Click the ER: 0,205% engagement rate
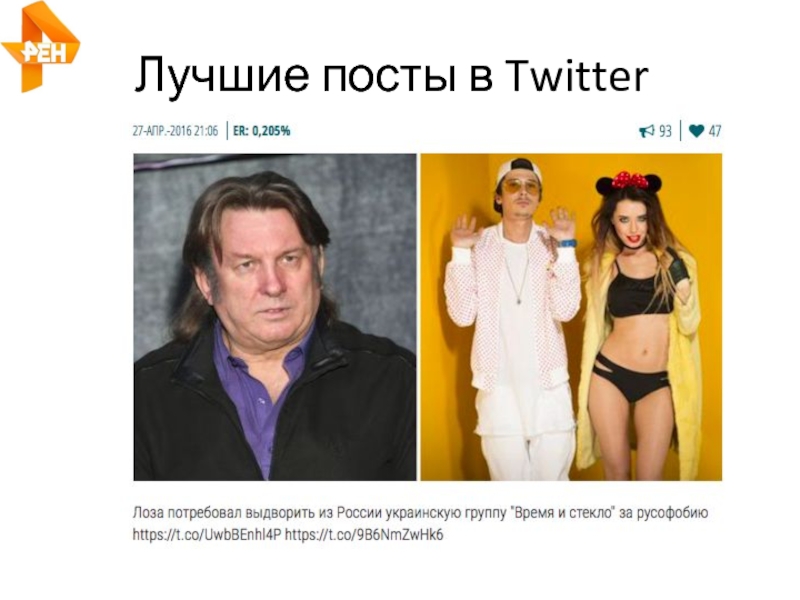This screenshot has width=800, height=600. (261, 131)
